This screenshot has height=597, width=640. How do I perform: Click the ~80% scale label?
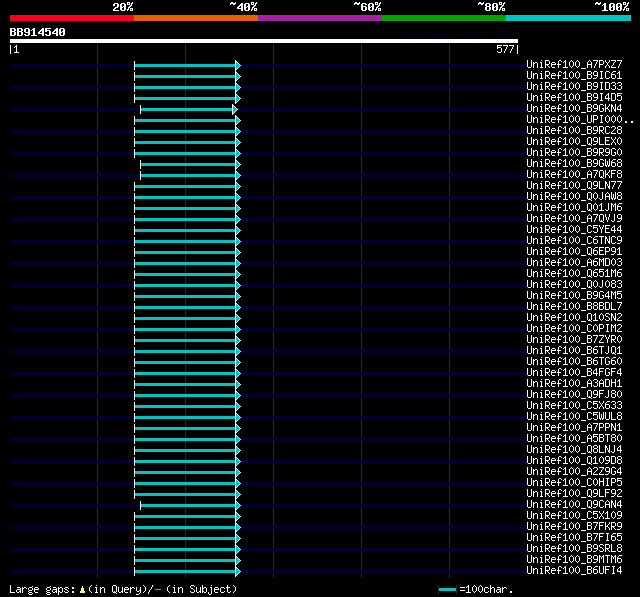click(491, 7)
